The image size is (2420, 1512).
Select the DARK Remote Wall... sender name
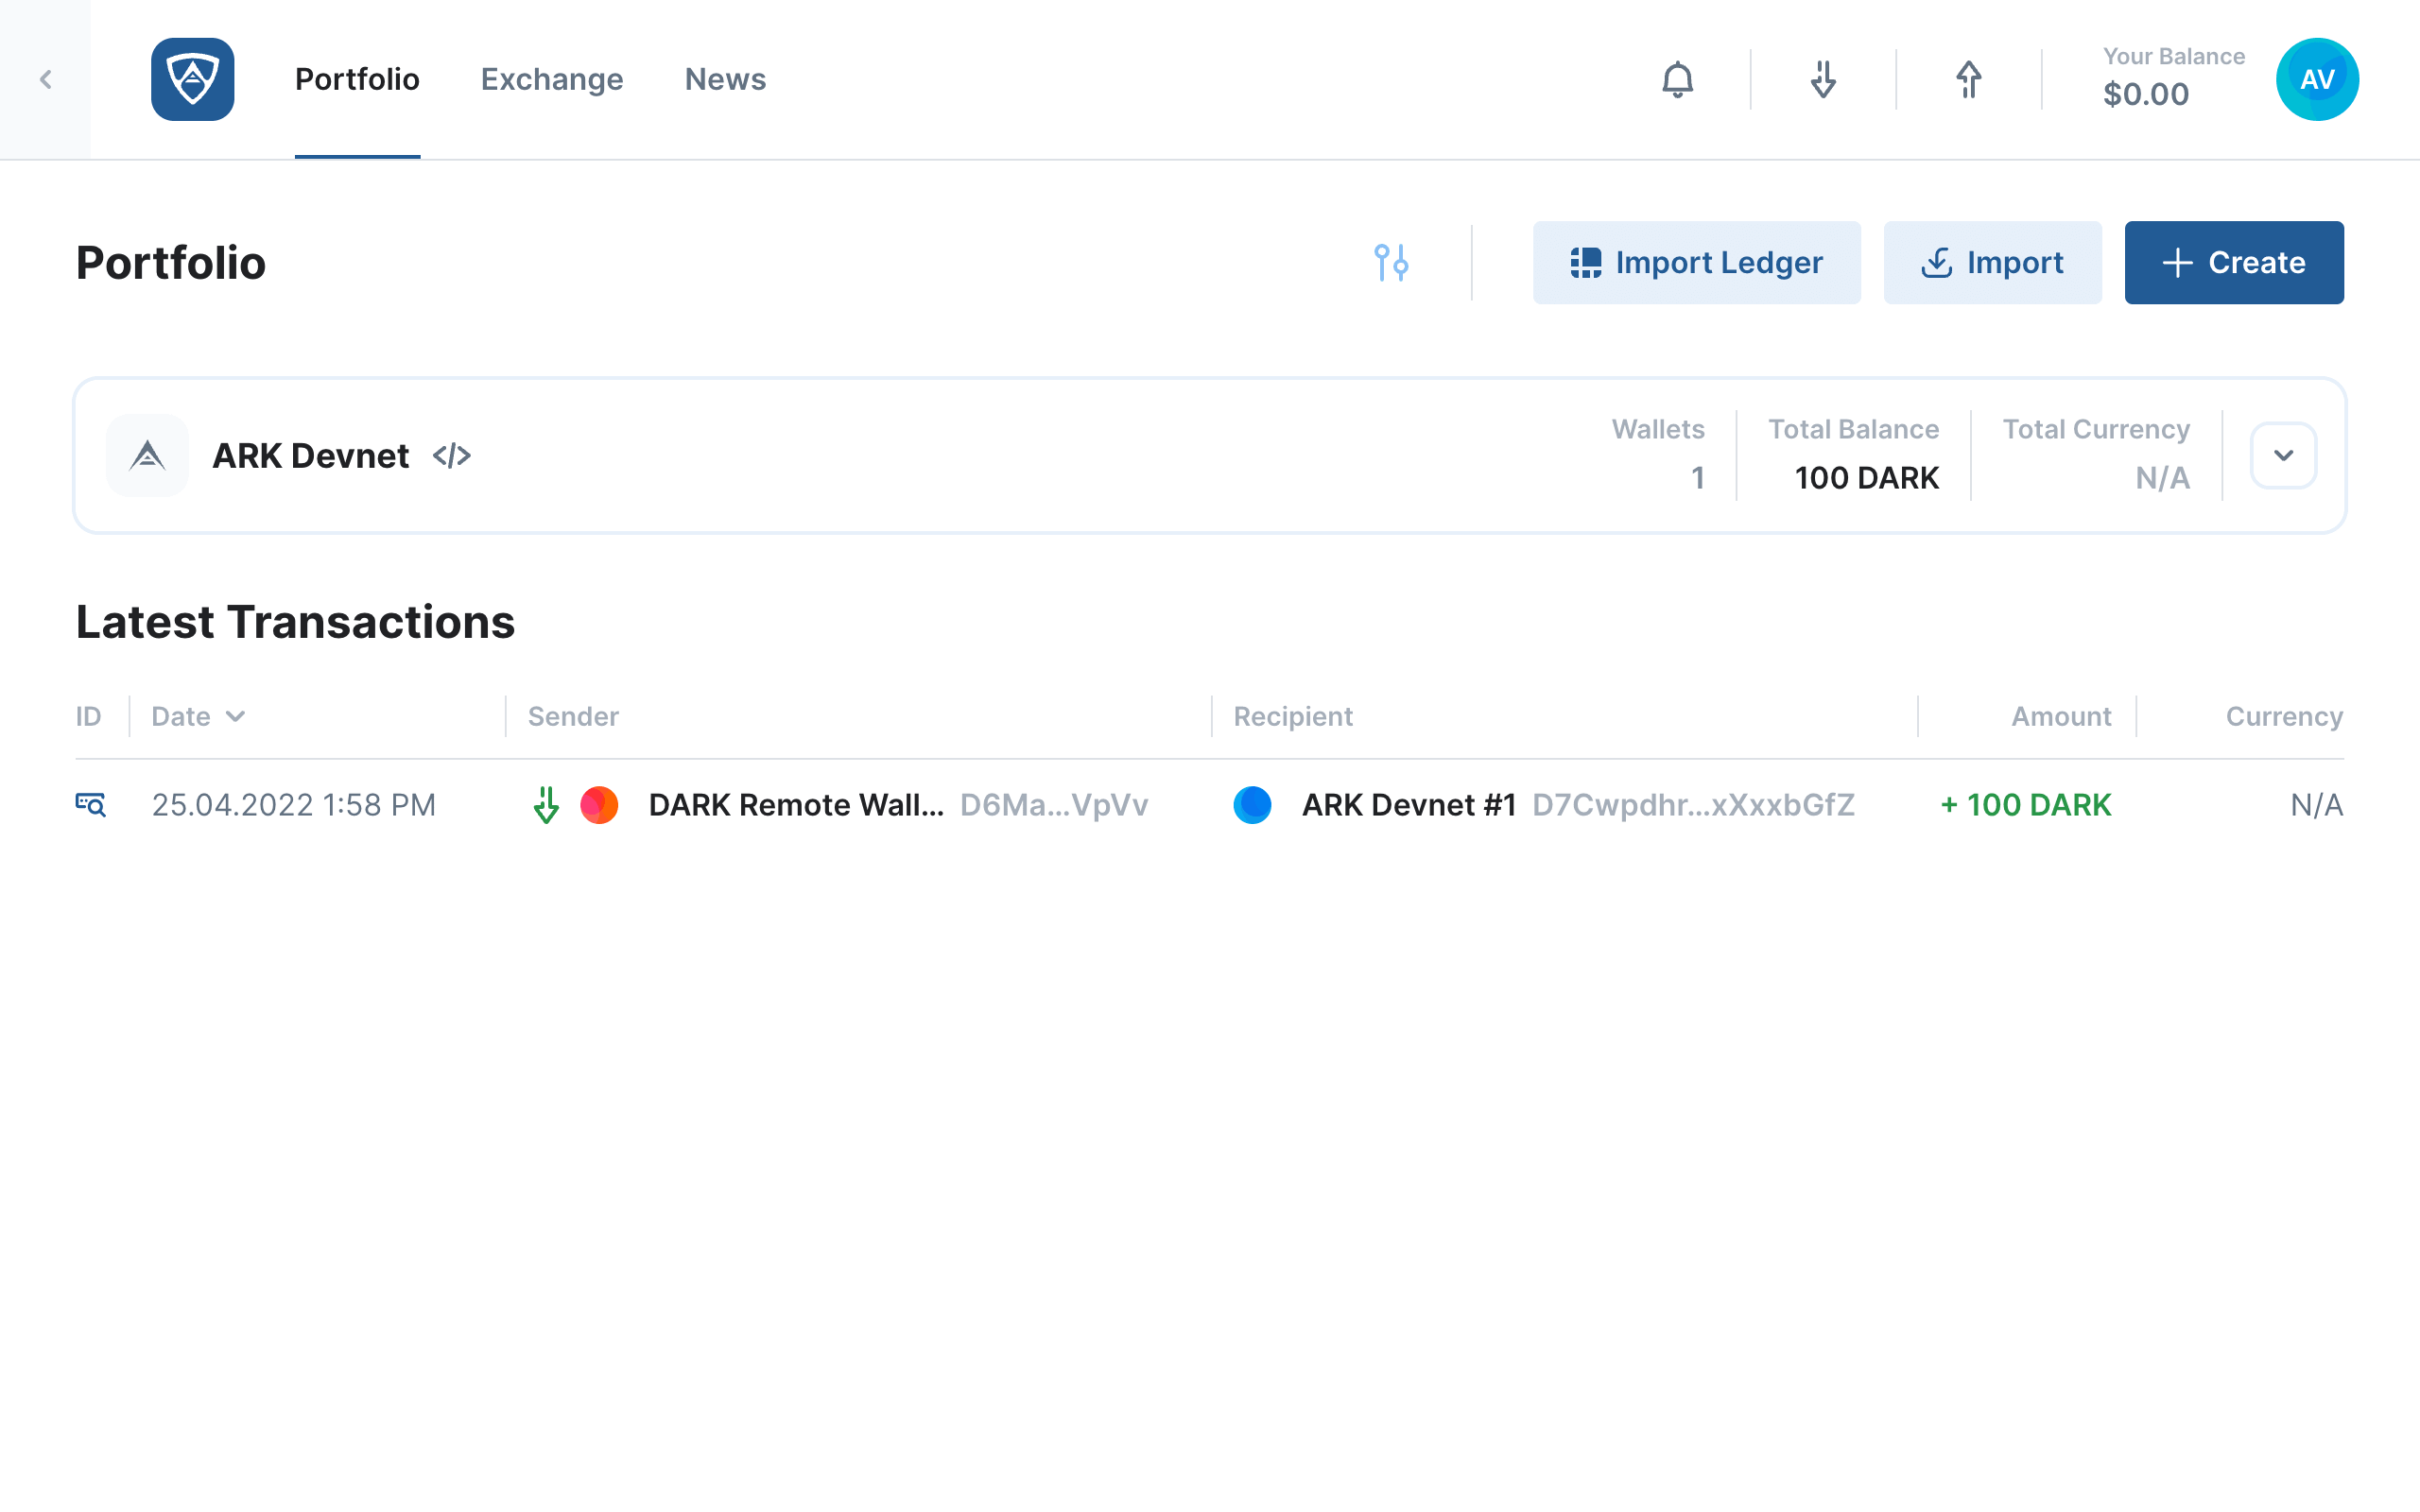coord(796,804)
